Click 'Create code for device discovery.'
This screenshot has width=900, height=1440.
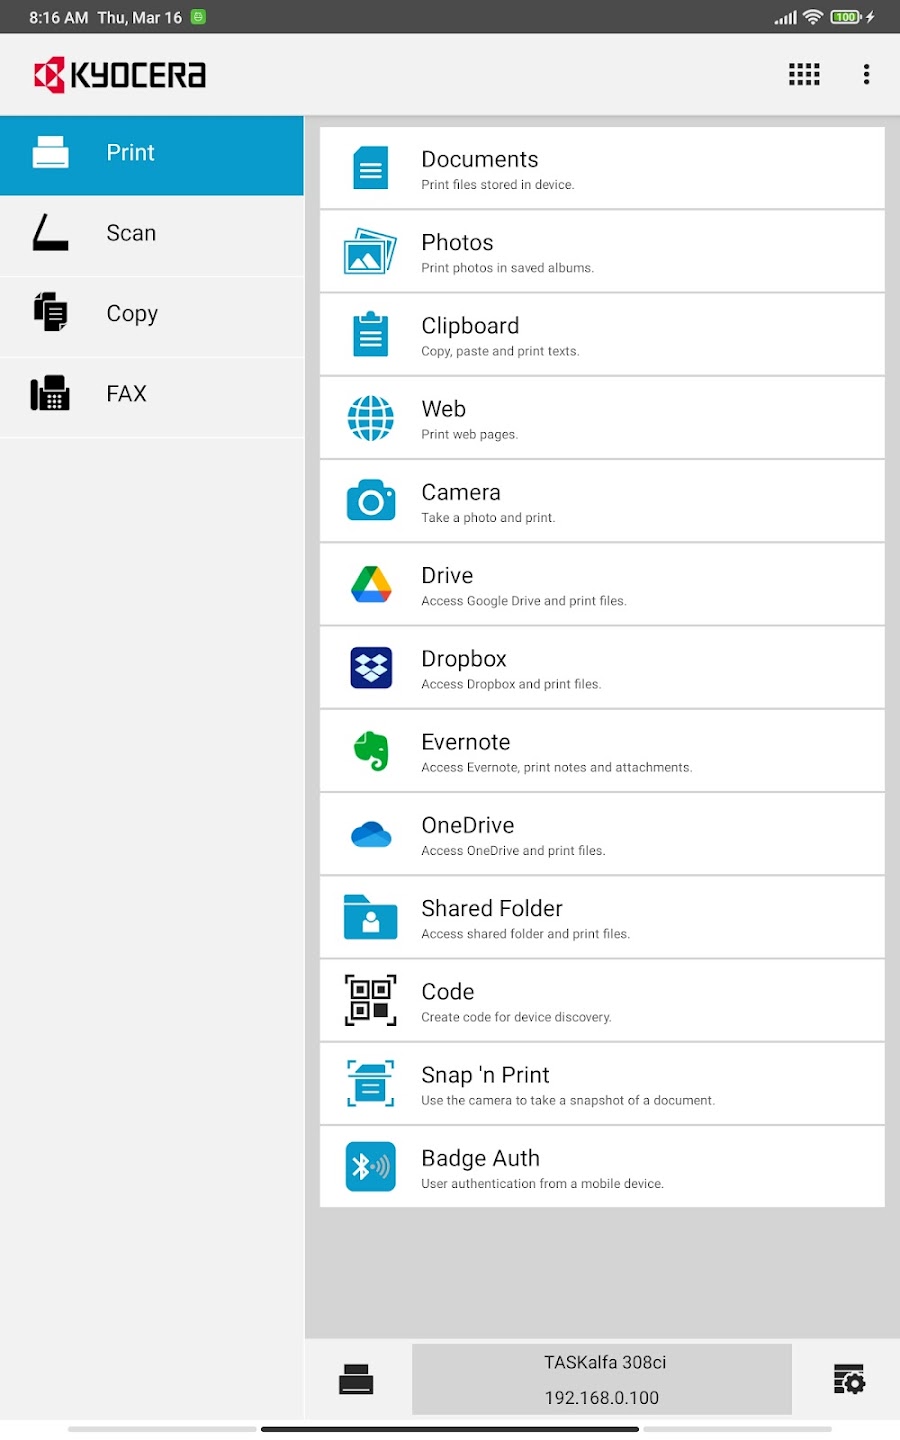tap(516, 1017)
